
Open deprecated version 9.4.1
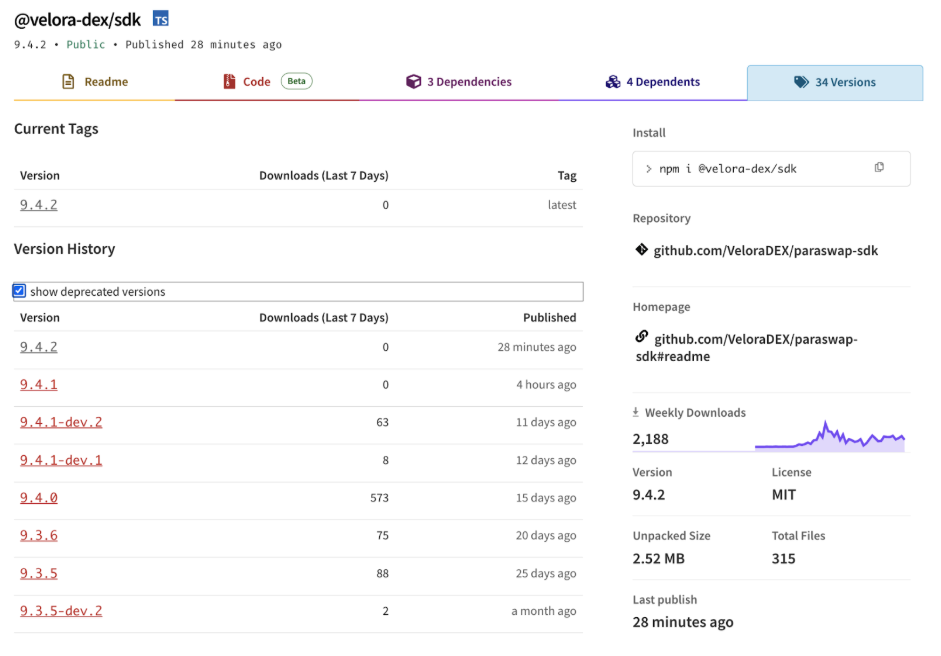click(38, 385)
